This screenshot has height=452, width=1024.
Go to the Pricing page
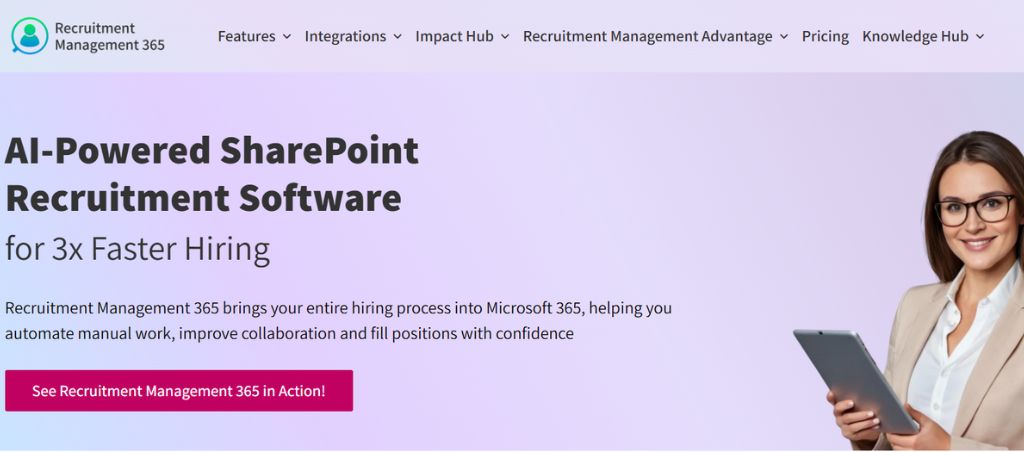click(x=825, y=37)
